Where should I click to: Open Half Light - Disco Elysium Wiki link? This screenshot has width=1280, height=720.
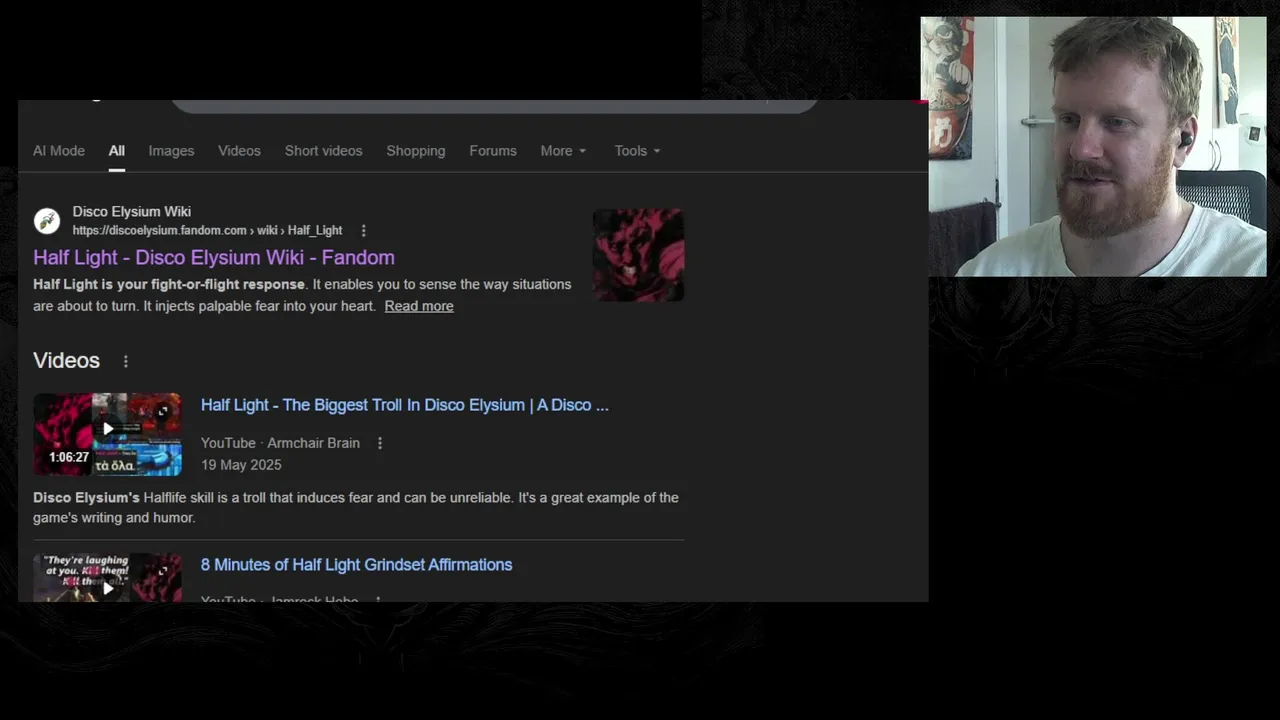214,258
